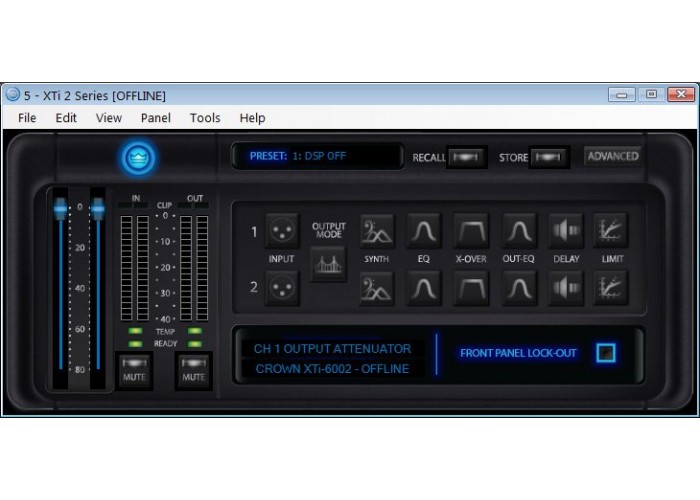The width and height of the screenshot is (700, 500).
Task: Open channel 1 EQ module
Action: click(x=423, y=231)
